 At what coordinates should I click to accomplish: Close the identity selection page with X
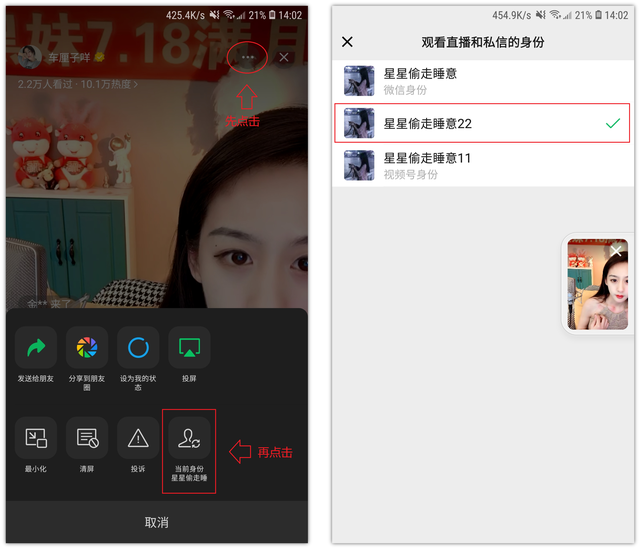347,42
